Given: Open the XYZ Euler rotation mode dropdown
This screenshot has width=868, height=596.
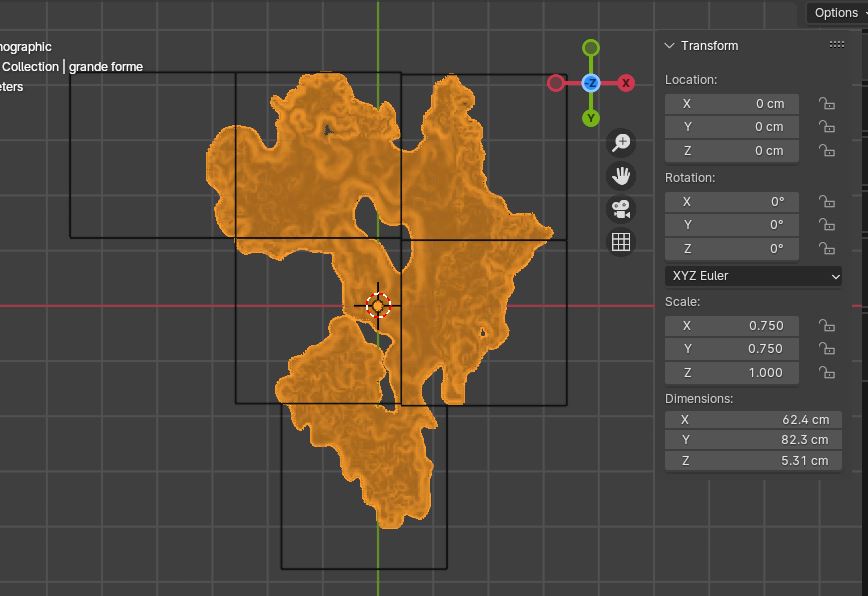Looking at the screenshot, I should pos(753,276).
